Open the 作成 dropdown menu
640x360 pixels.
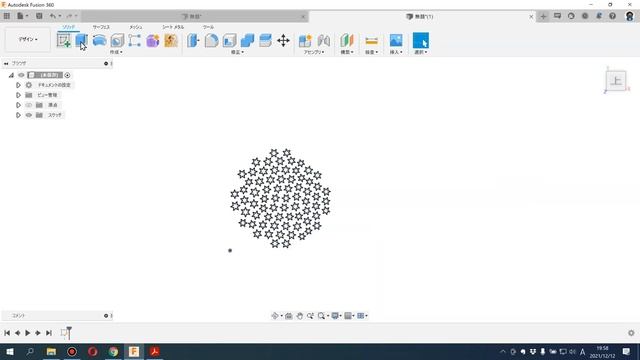click(116, 52)
